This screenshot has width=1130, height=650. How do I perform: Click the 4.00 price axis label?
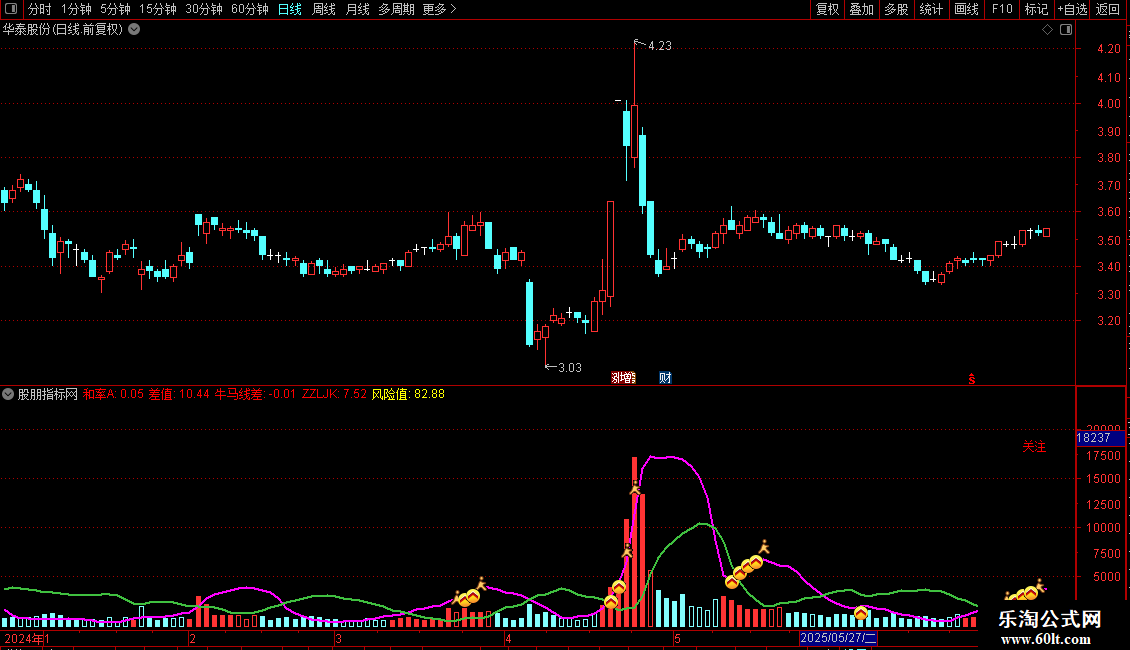(1108, 104)
